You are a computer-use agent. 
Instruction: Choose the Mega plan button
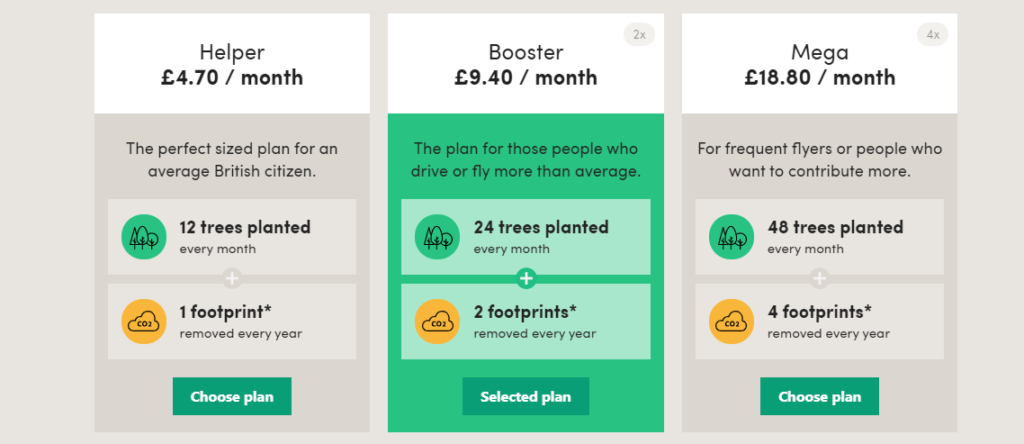820,396
